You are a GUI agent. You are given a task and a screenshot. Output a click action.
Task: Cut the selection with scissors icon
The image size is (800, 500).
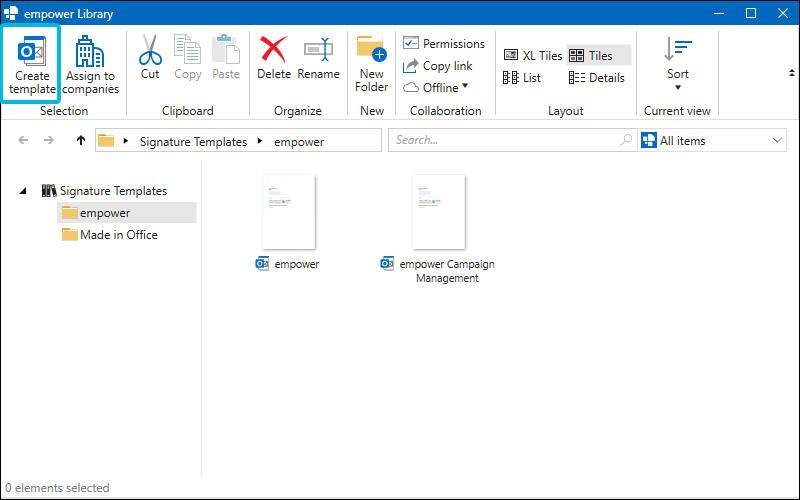point(150,49)
